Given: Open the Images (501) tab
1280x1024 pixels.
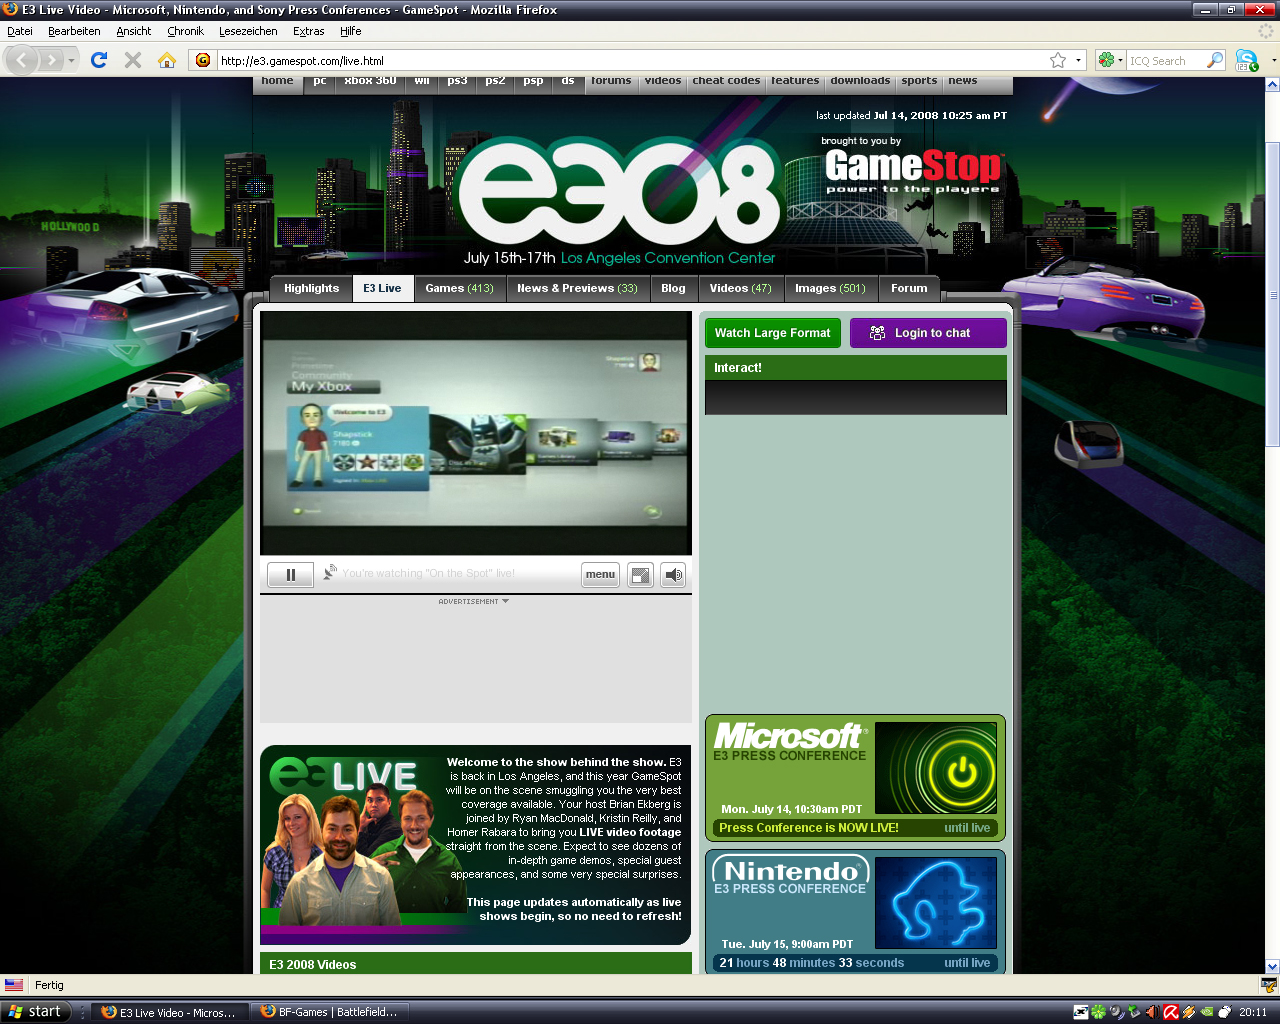Looking at the screenshot, I should 830,288.
